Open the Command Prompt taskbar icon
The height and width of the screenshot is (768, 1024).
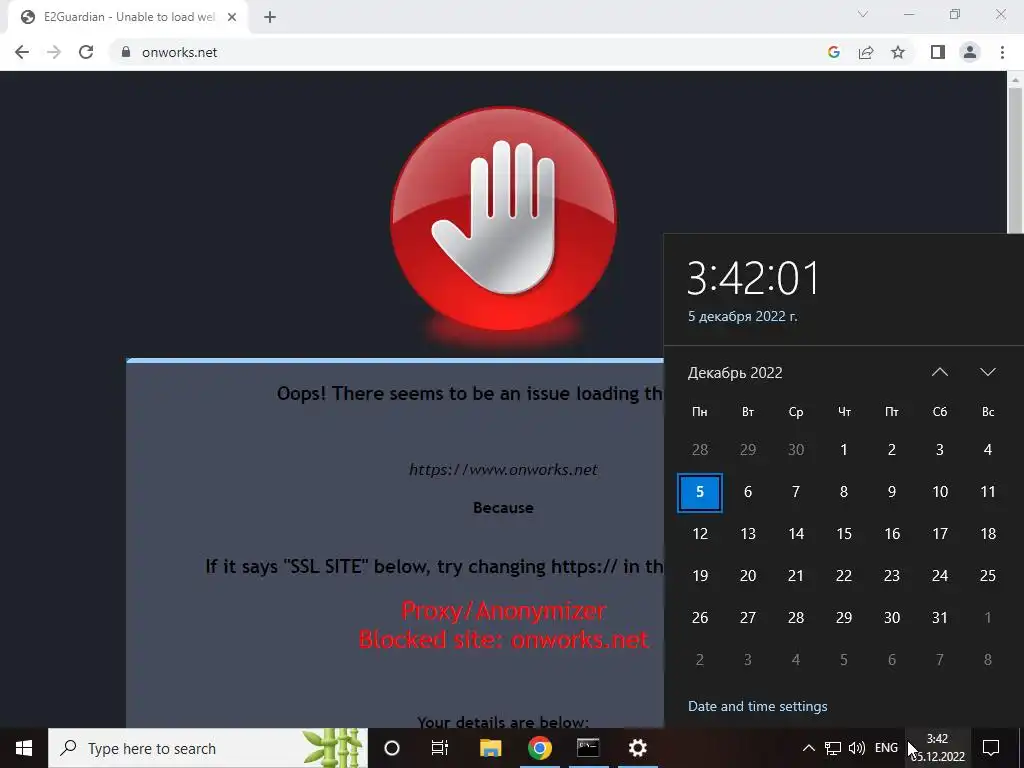click(x=588, y=748)
